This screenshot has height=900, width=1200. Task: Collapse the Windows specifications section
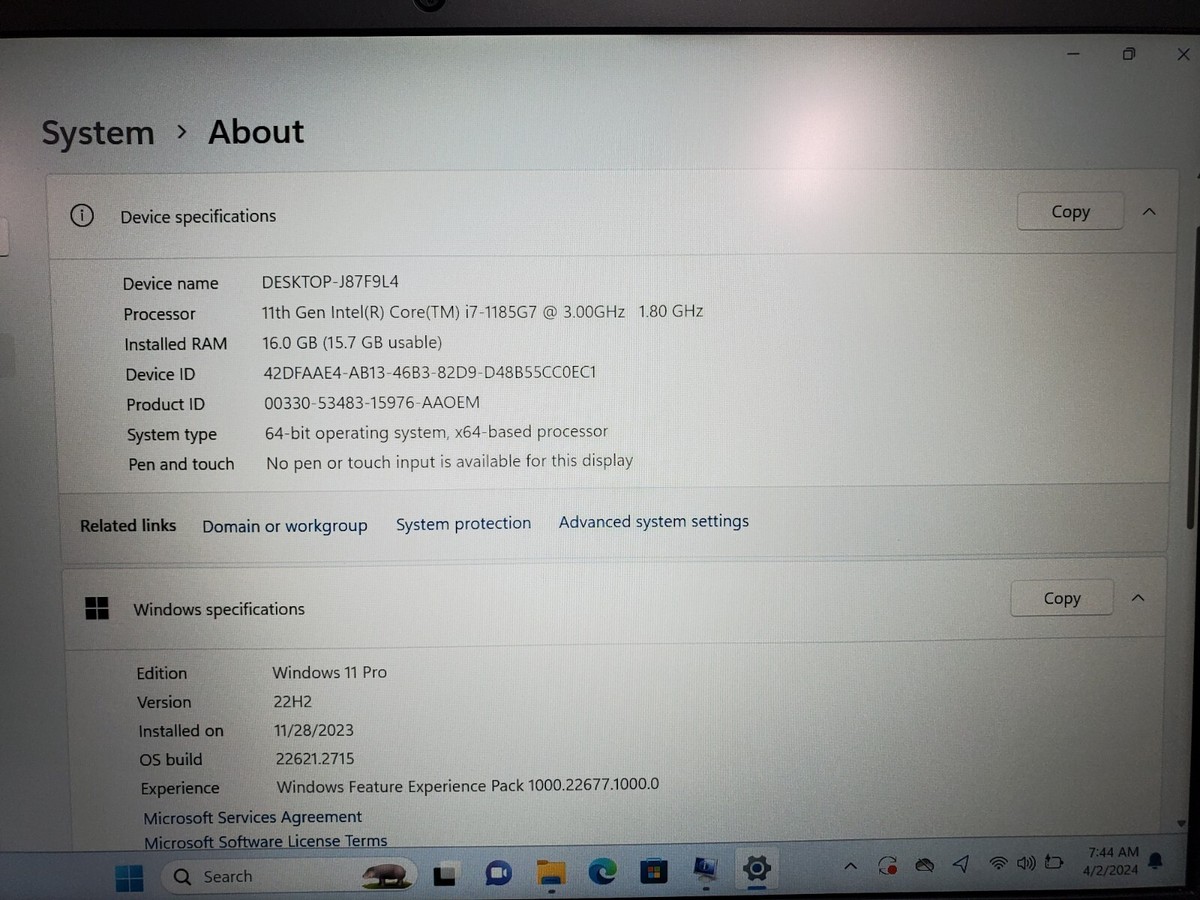[x=1137, y=598]
